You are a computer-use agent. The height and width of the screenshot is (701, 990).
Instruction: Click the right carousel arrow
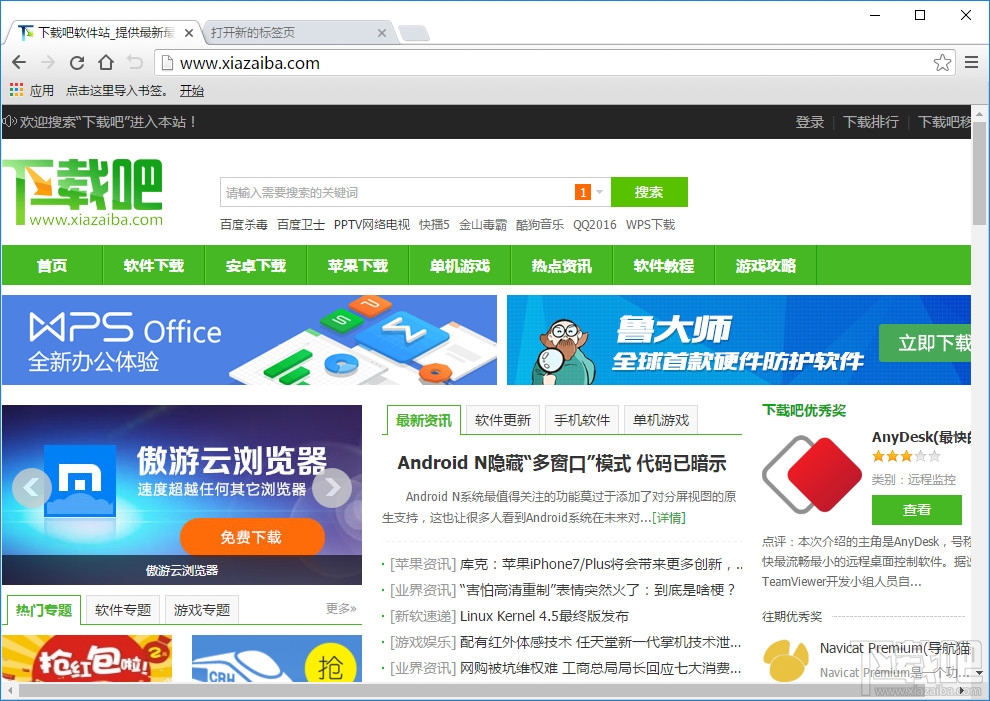[x=333, y=488]
